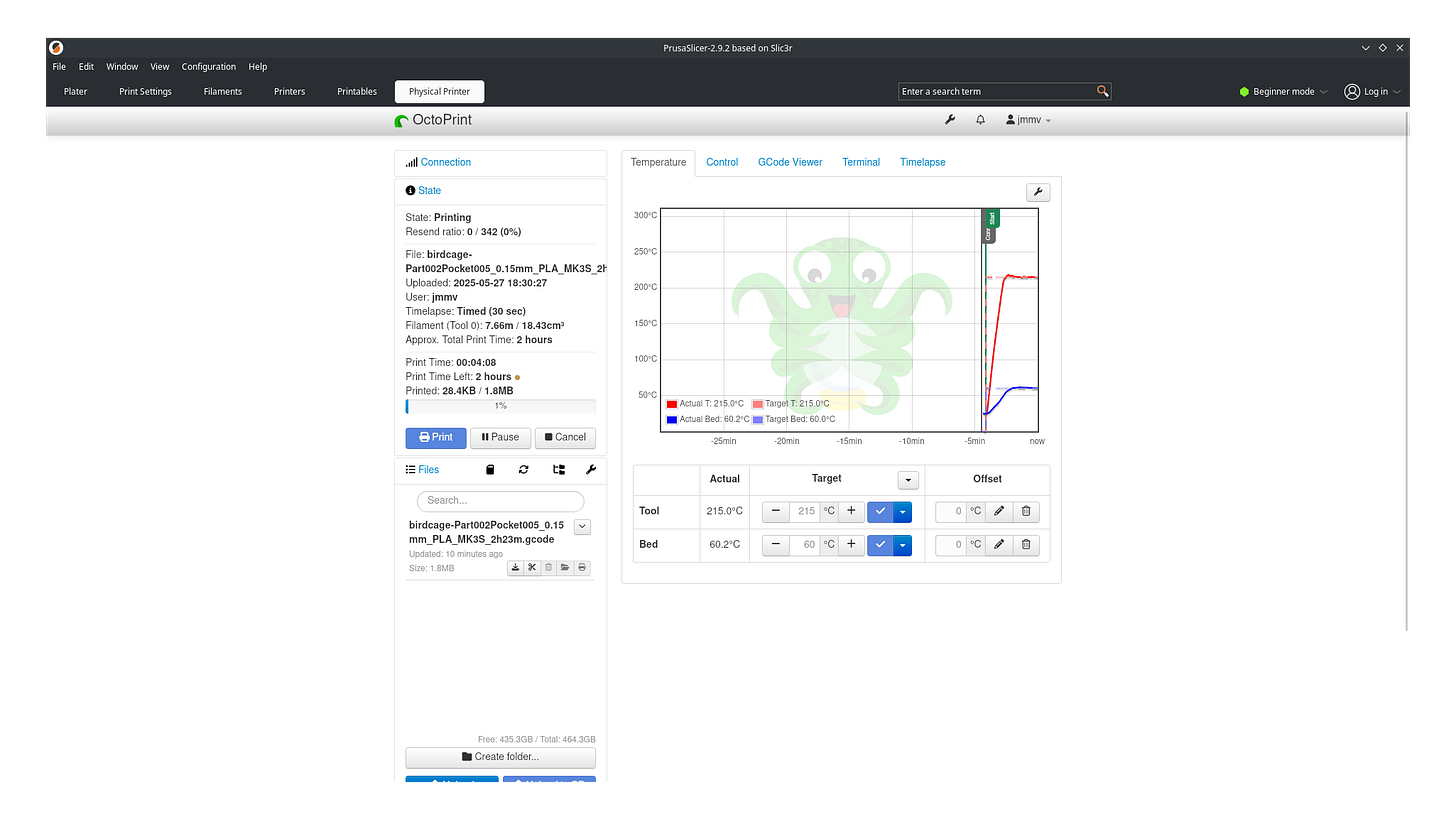Screen dimensions: 1456x837
Task: Open the Edit menu
Action: [x=87, y=67]
